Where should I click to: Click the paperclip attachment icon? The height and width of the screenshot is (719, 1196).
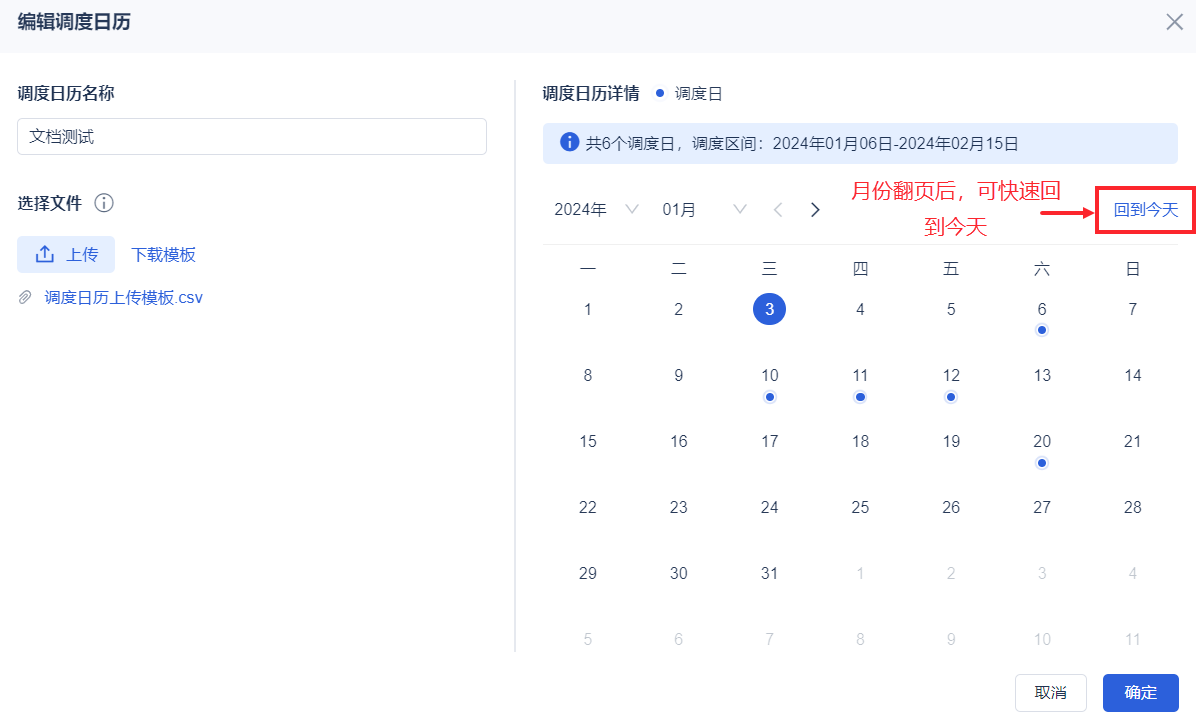tap(25, 298)
